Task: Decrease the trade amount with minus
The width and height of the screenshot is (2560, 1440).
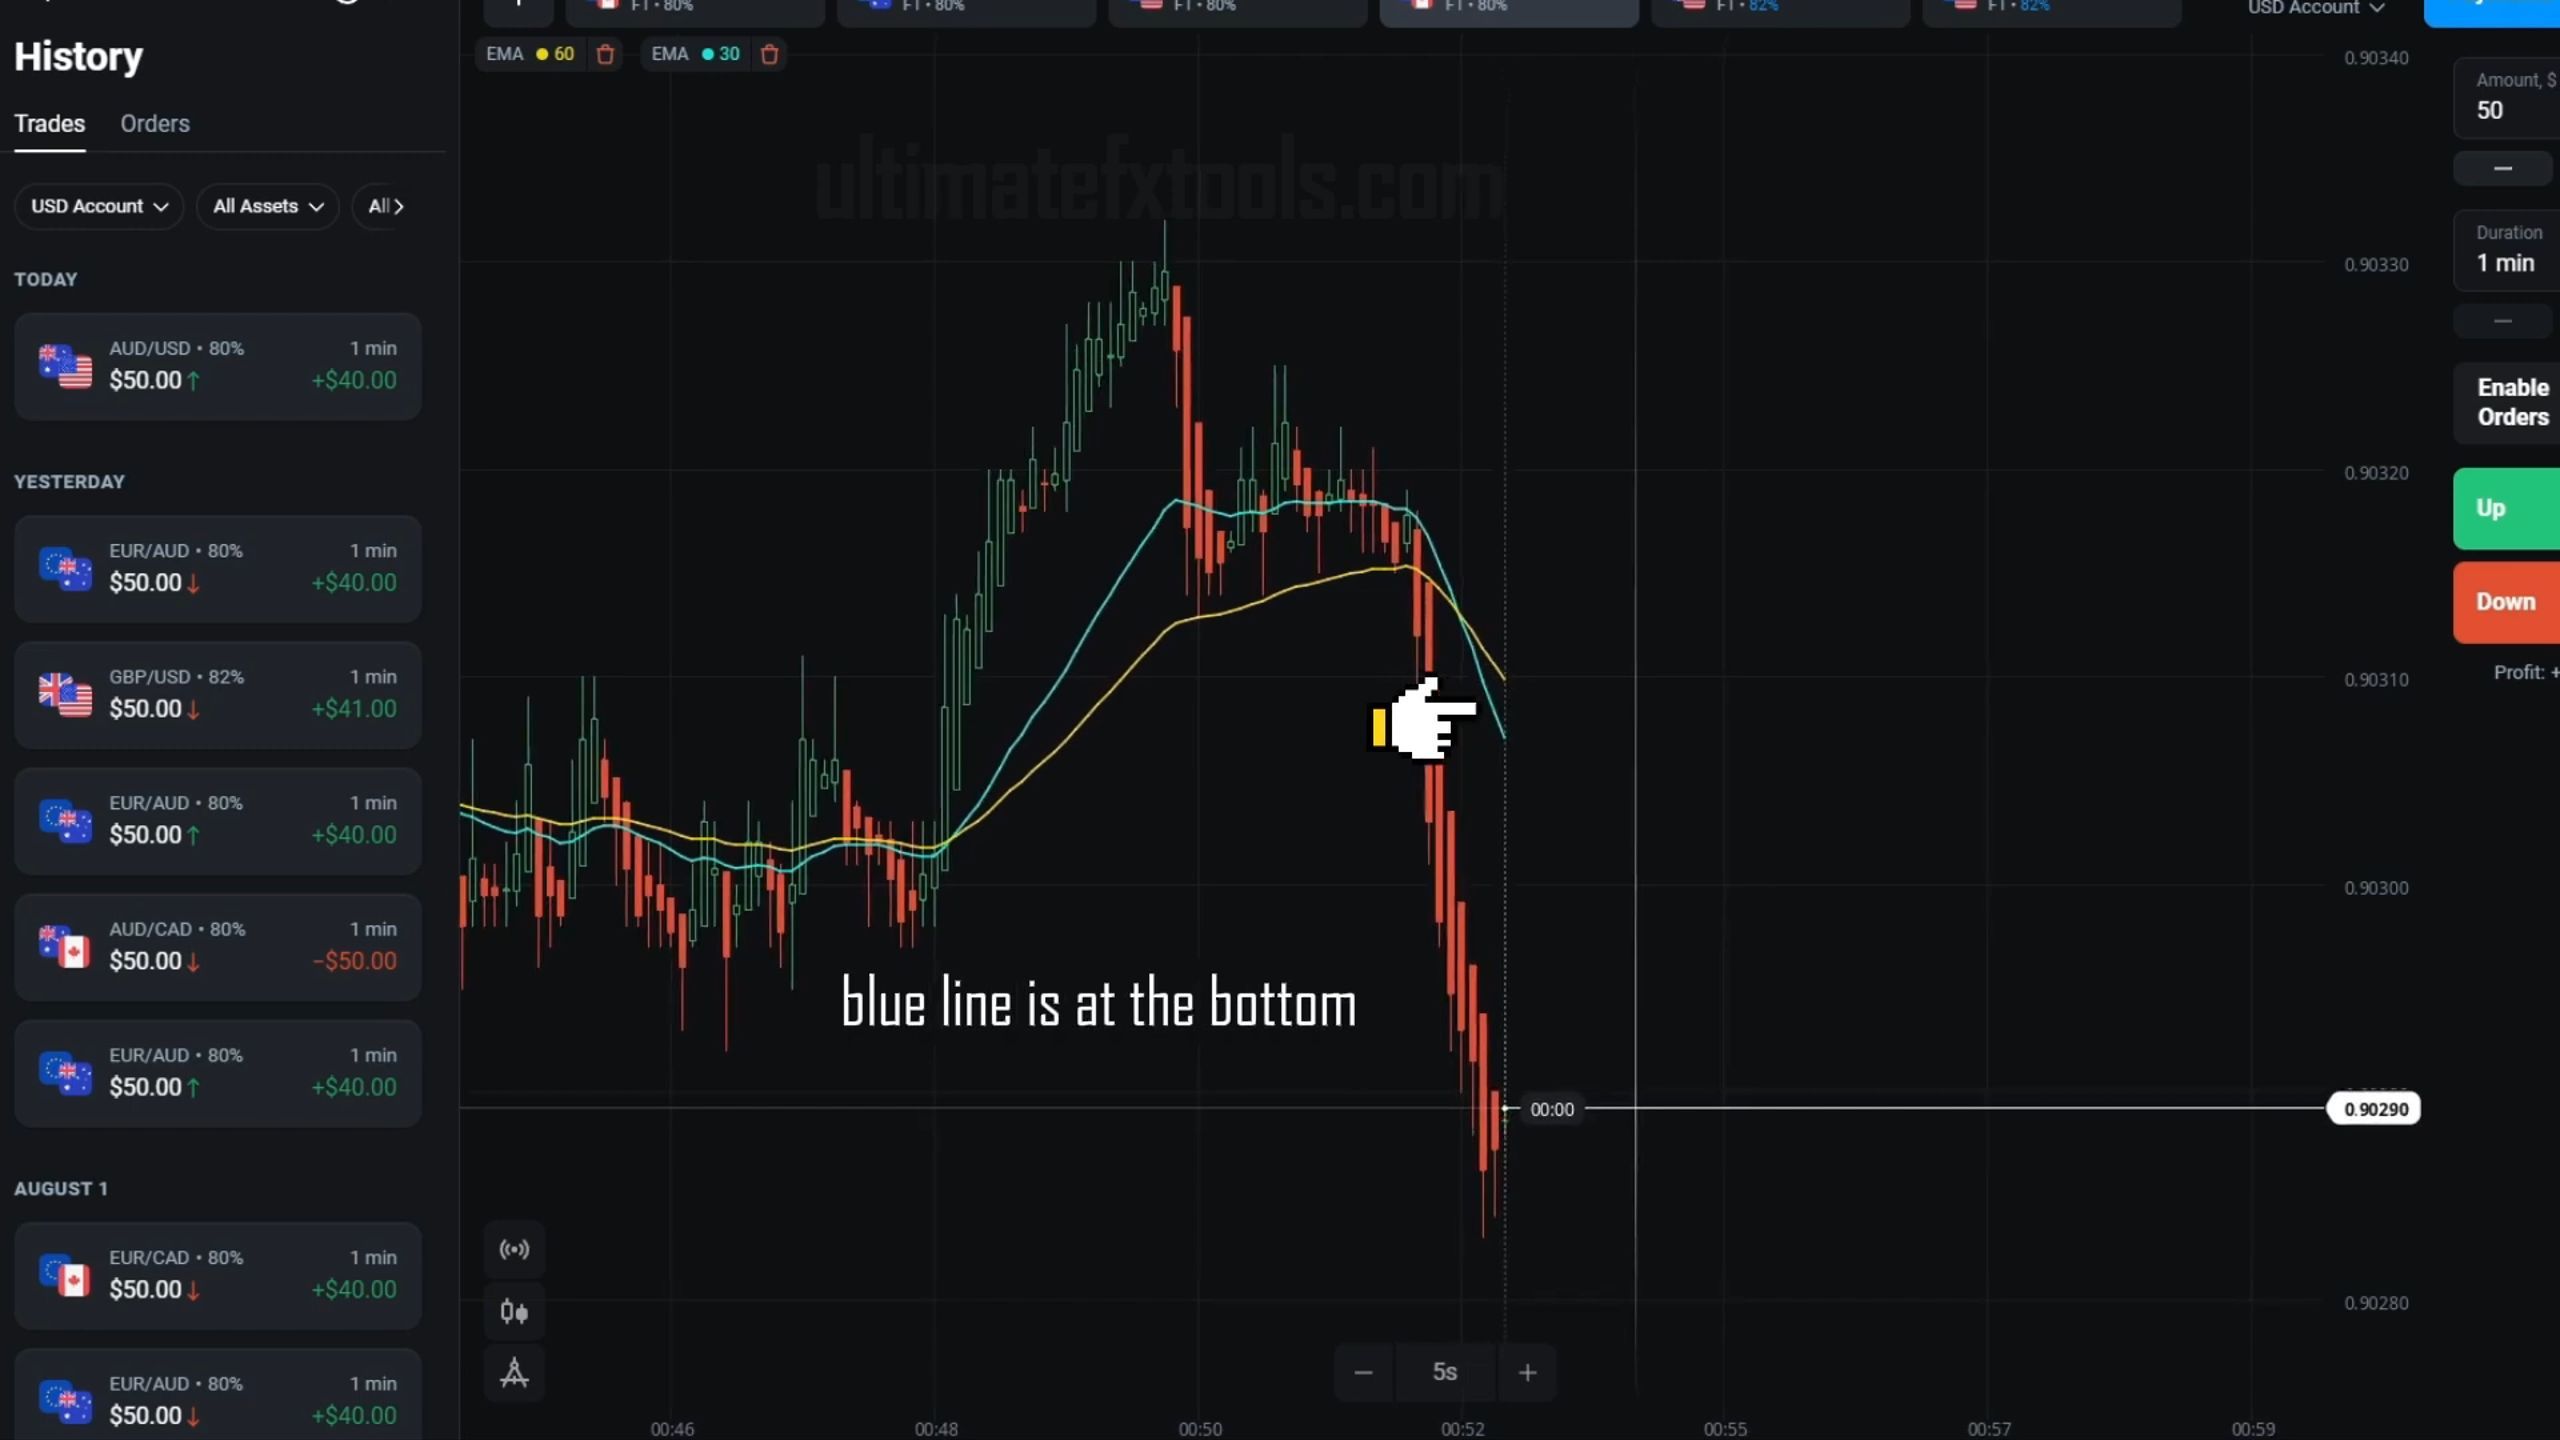Action: pyautogui.click(x=2503, y=169)
